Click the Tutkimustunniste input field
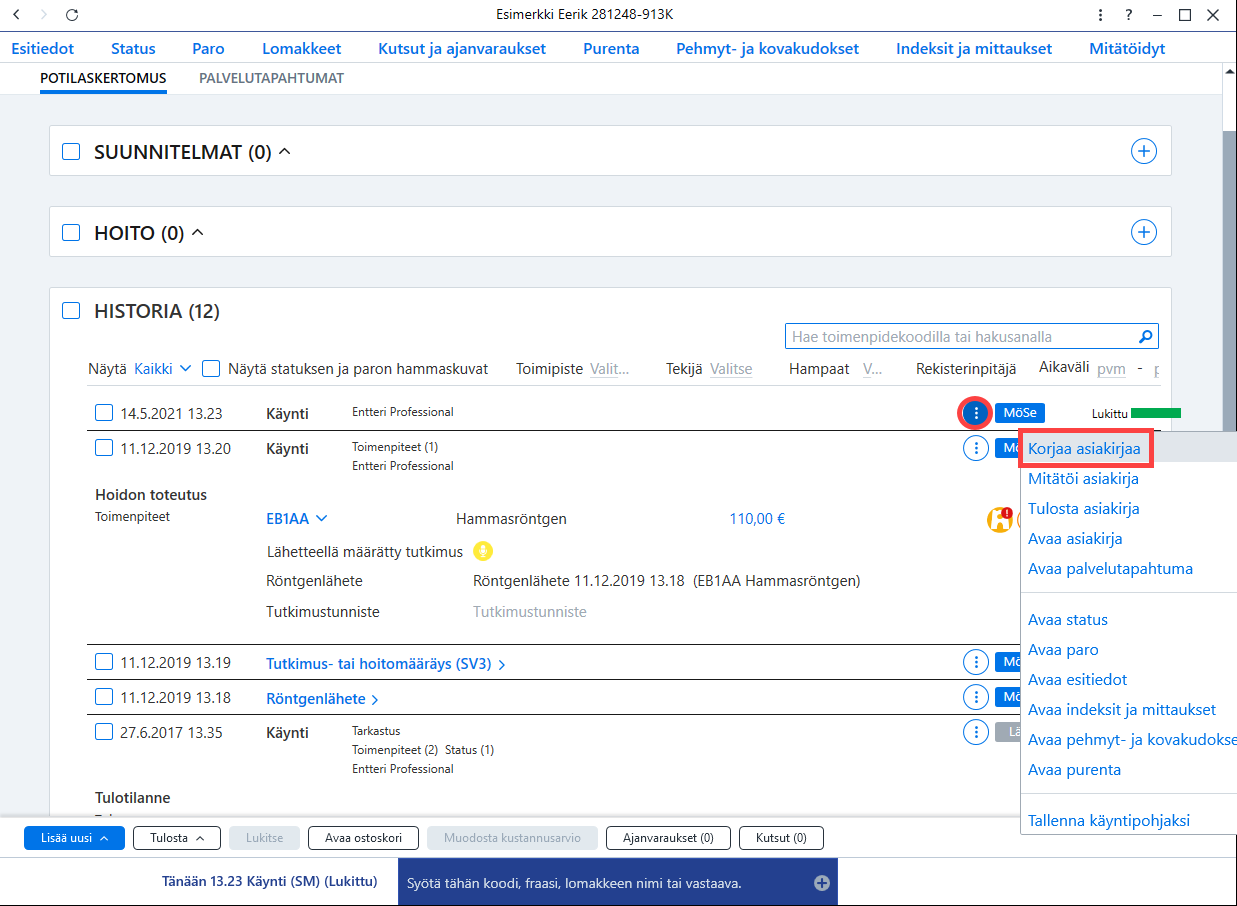 (530, 612)
